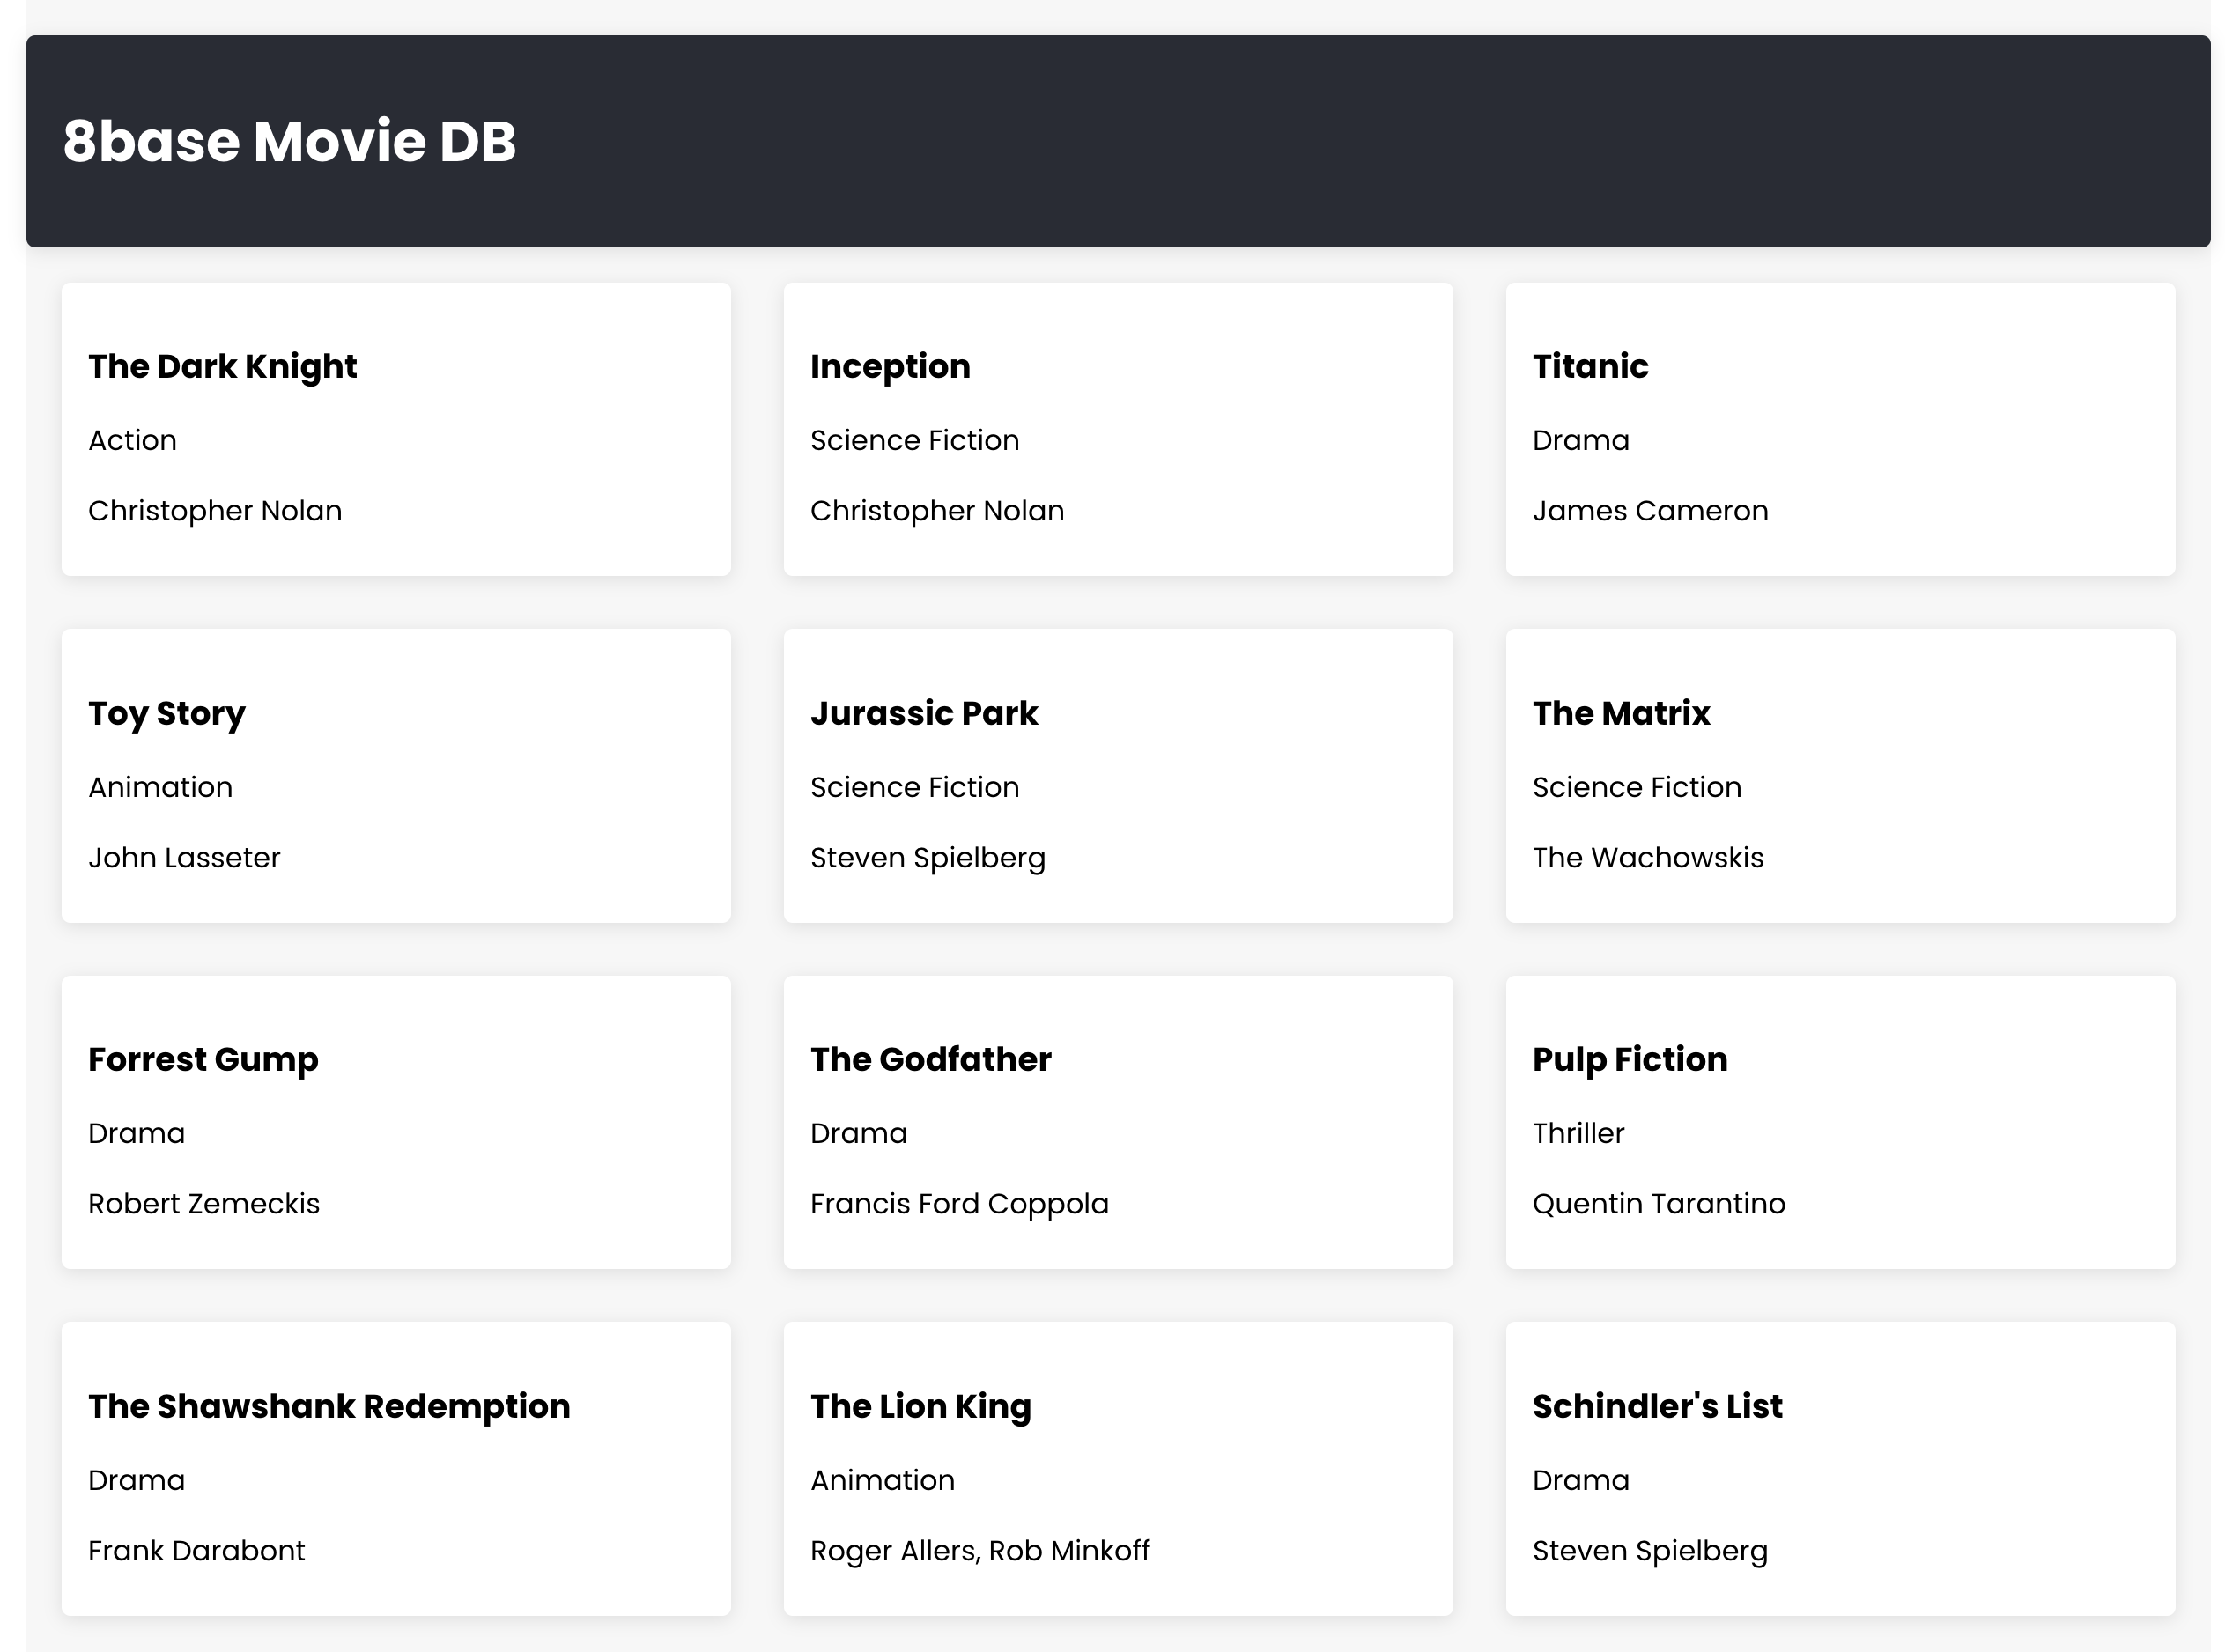
Task: Click the Christopher Nolan director name under Inception
Action: (x=937, y=510)
